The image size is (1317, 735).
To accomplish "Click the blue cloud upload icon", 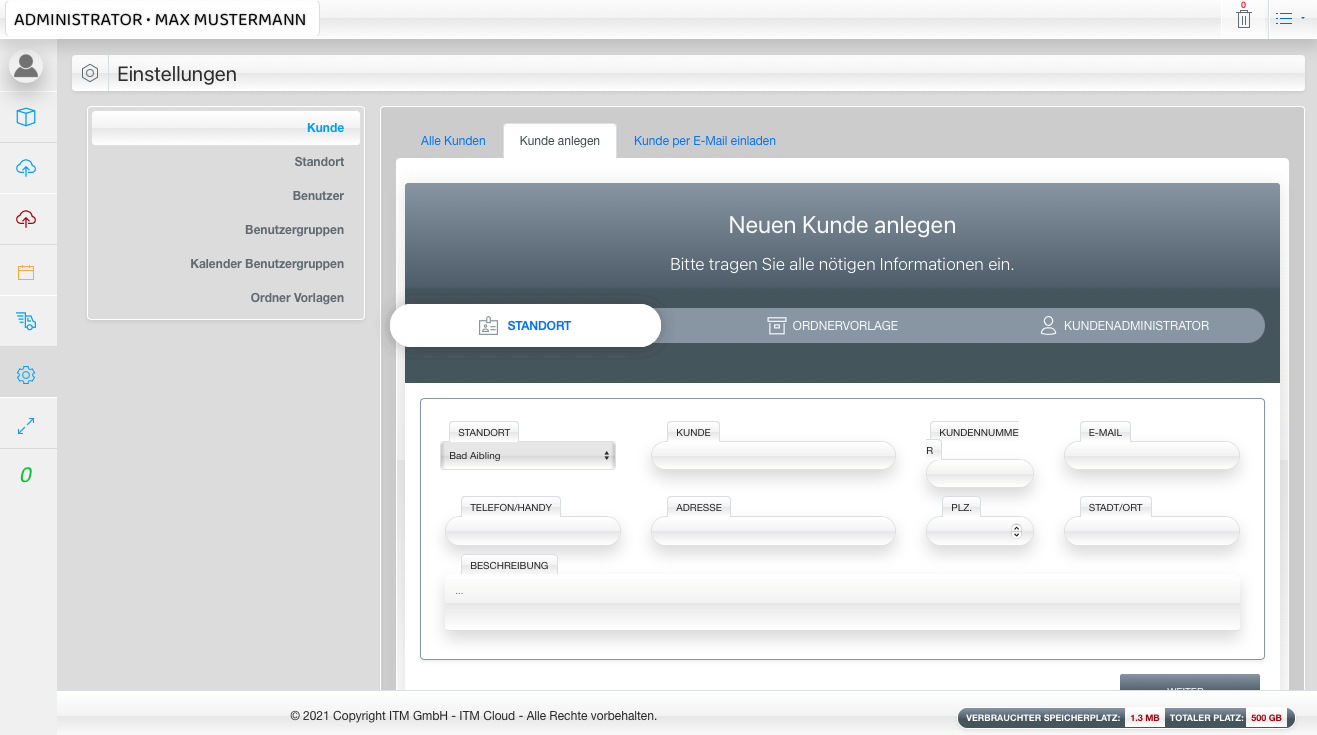I will pos(26,168).
